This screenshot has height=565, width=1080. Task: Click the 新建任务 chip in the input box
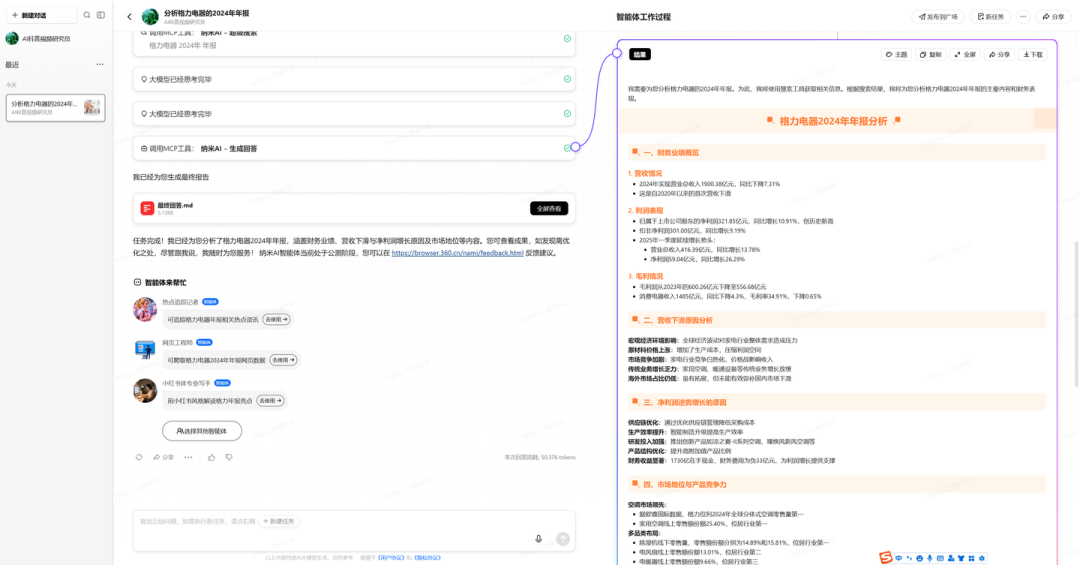coord(279,522)
